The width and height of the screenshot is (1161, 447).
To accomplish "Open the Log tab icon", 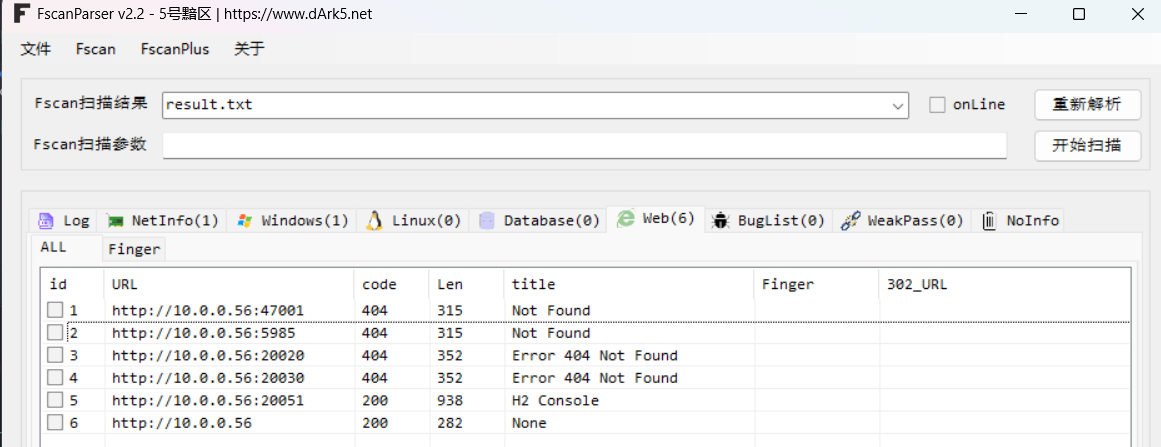I will [x=46, y=220].
